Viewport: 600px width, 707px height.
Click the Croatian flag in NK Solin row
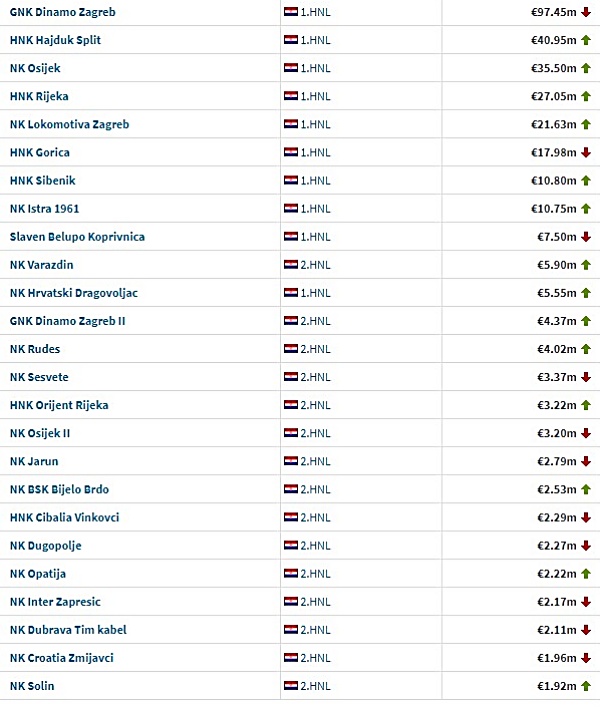pos(291,686)
